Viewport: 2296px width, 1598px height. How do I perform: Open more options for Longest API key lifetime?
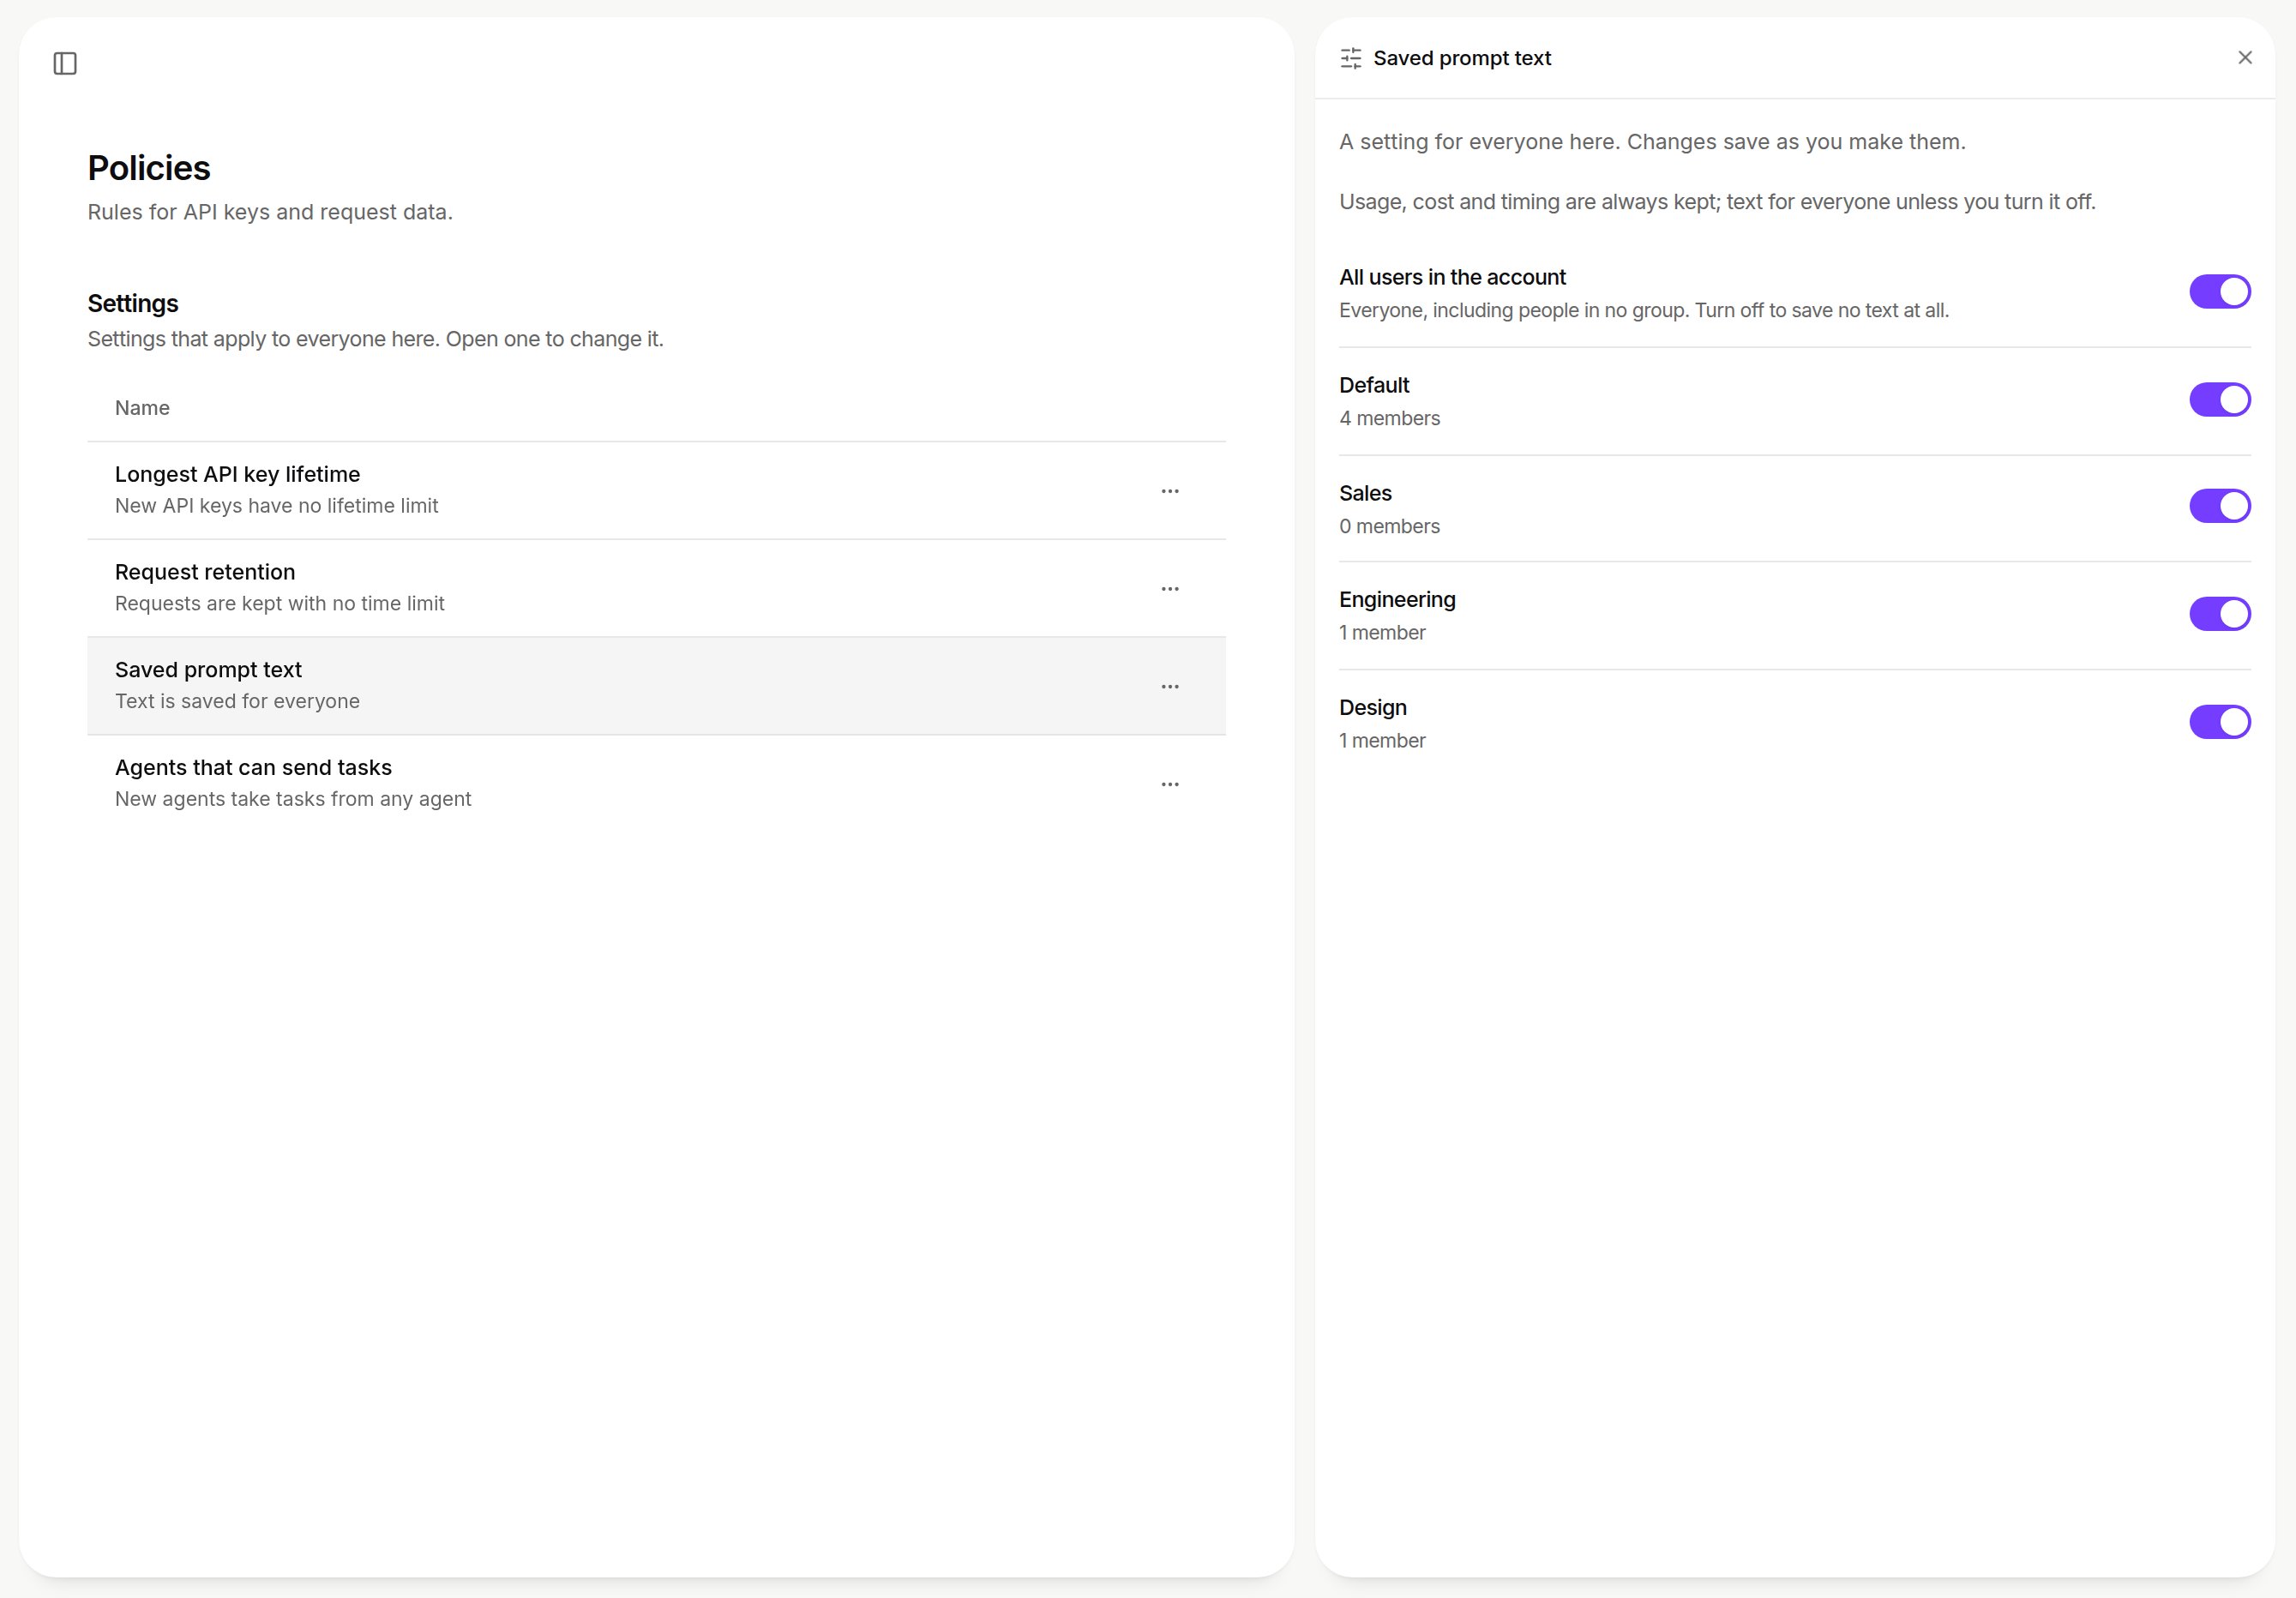[x=1170, y=491]
